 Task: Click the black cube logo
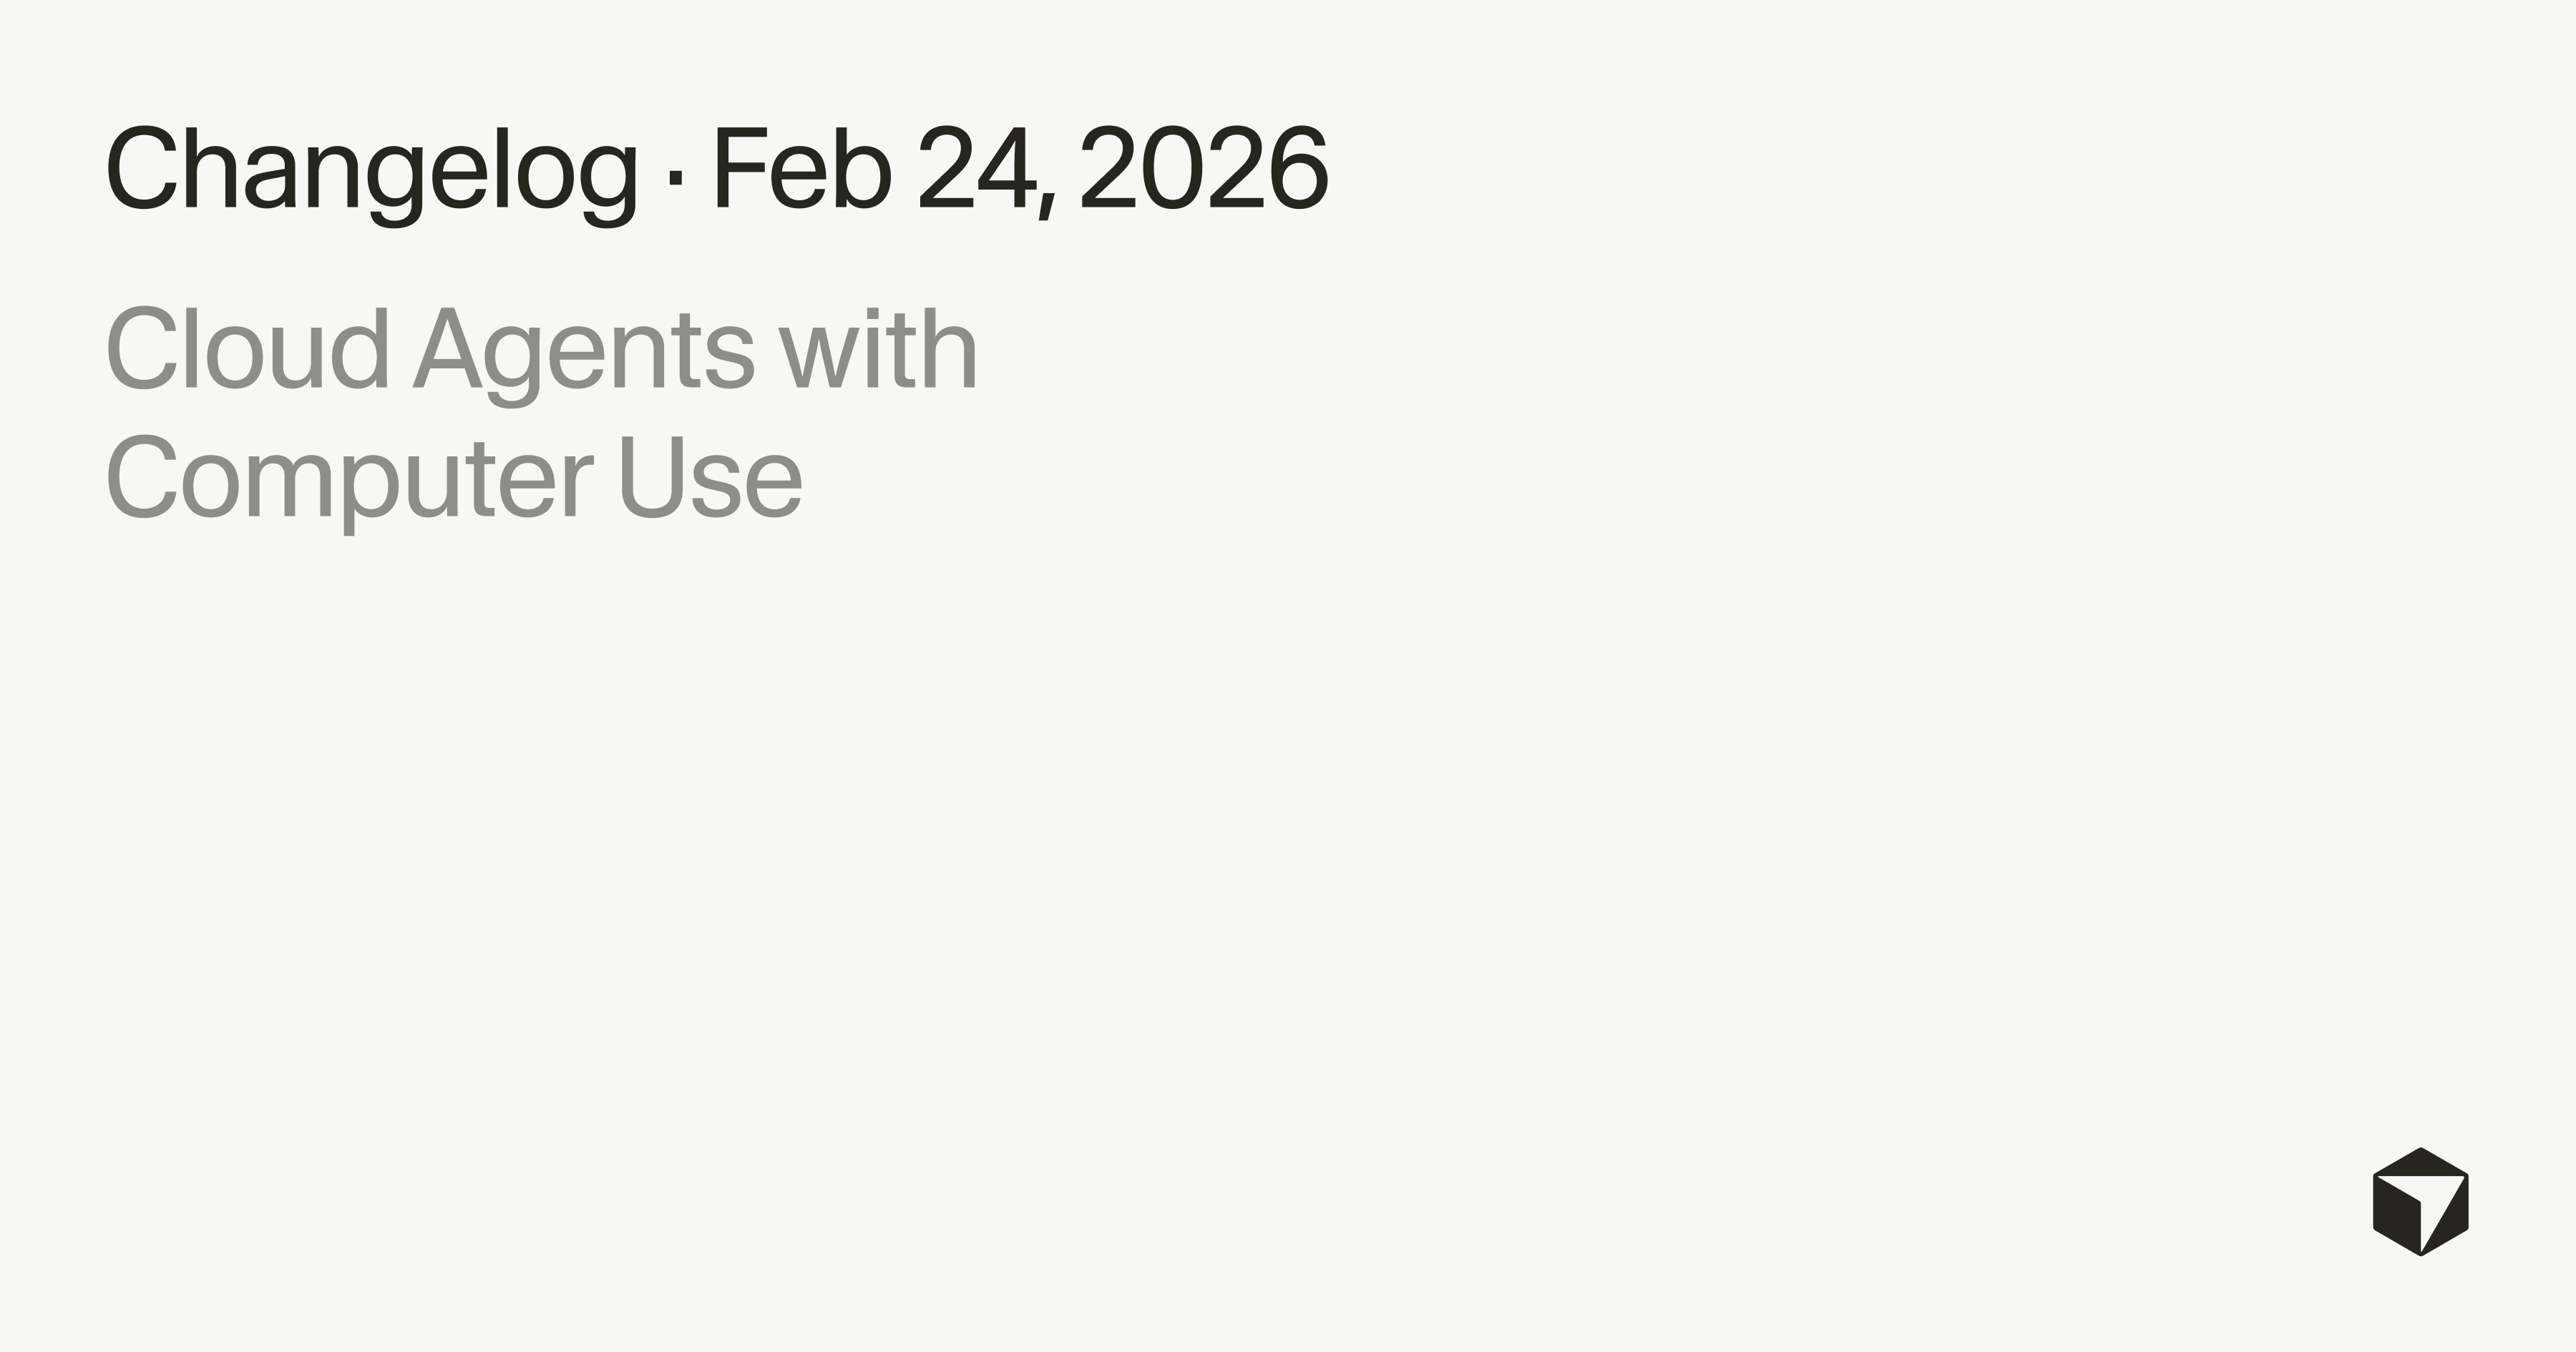2420,1201
